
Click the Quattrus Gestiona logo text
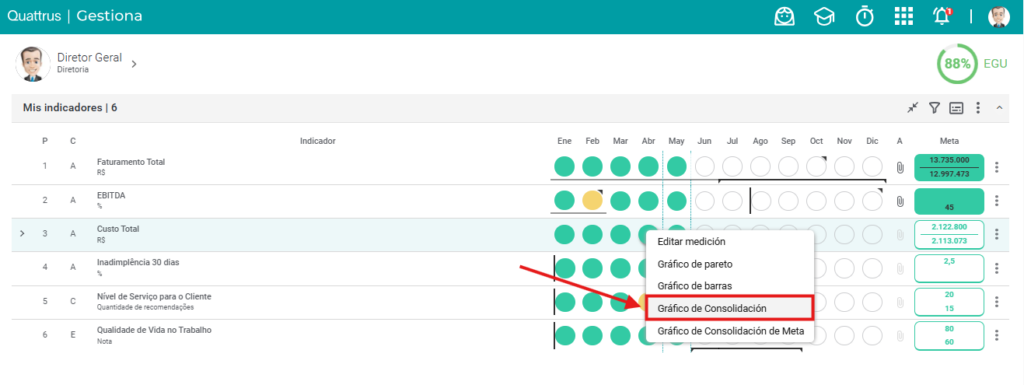pos(74,16)
